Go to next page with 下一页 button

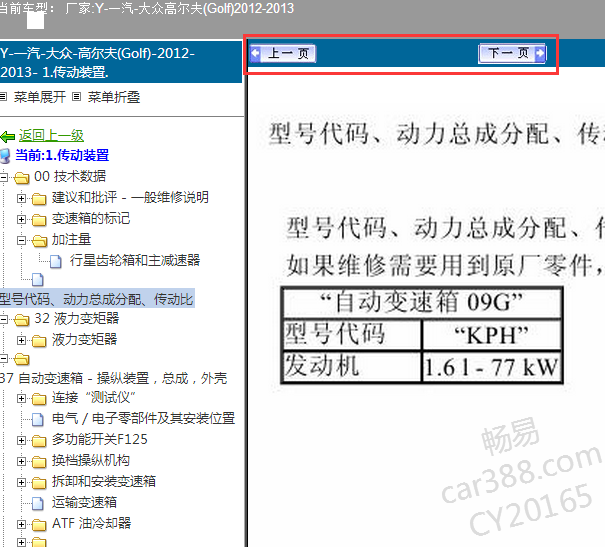point(512,53)
